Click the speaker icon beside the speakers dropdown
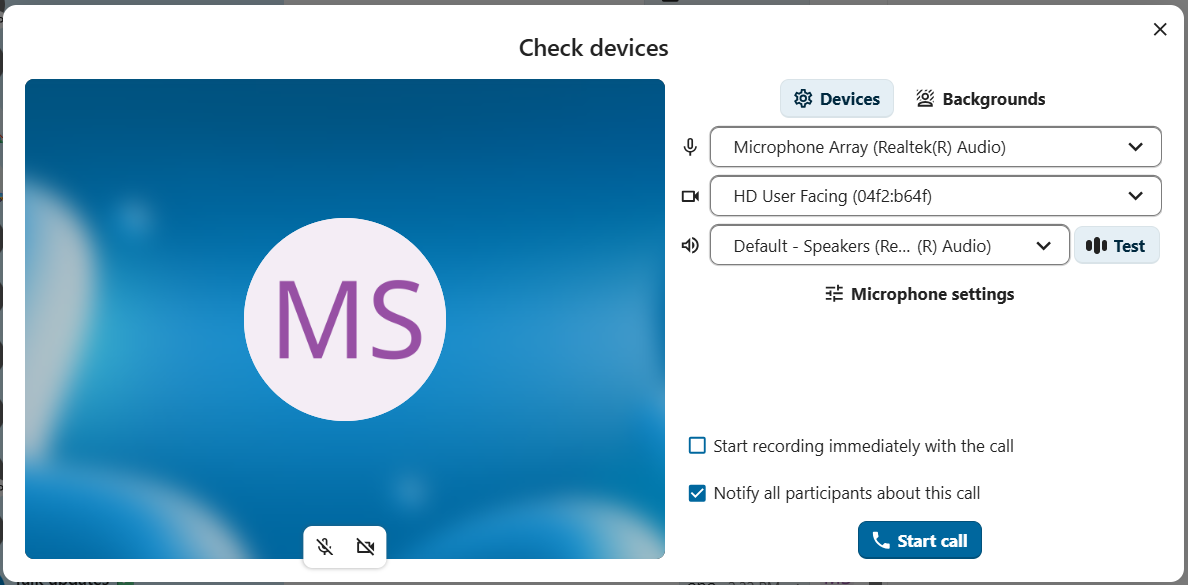 690,245
